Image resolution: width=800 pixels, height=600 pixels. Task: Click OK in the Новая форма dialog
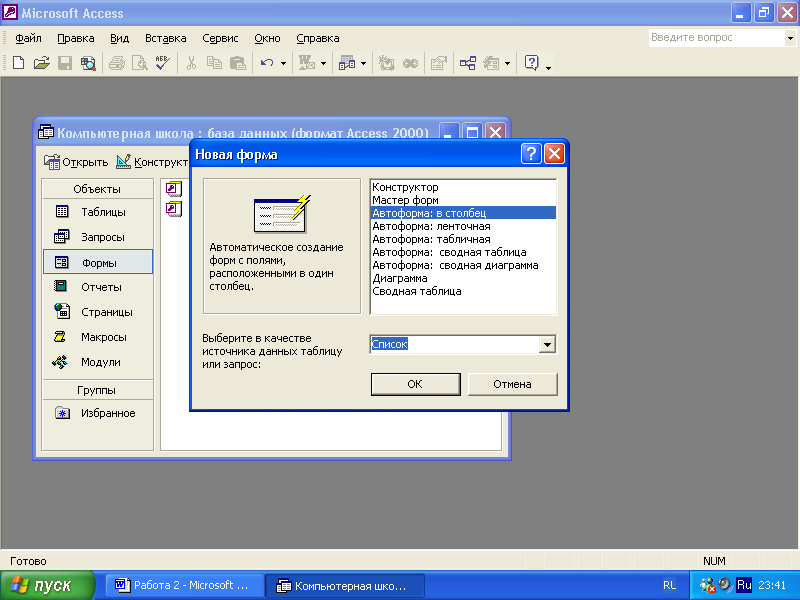(415, 384)
